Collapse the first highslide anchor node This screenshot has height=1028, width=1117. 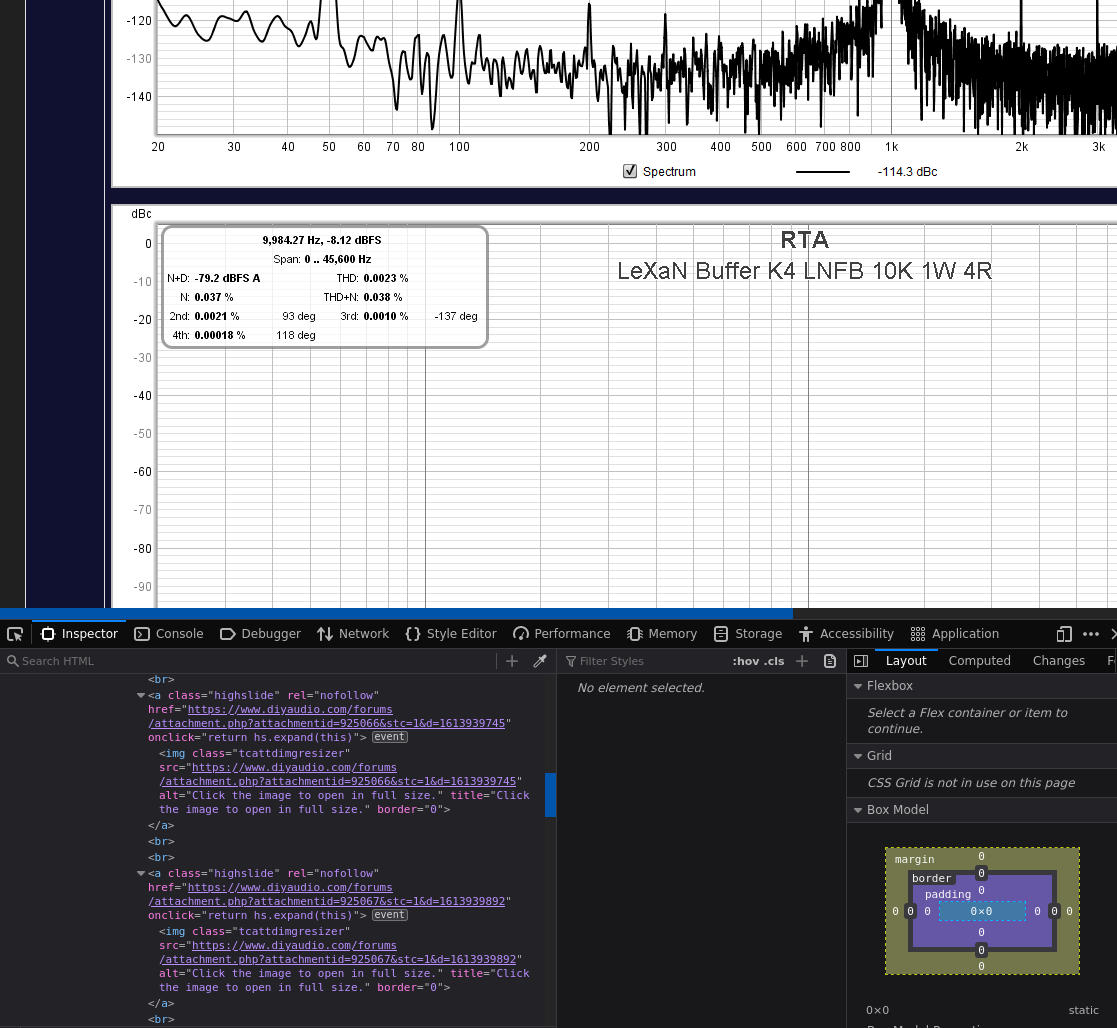140,695
